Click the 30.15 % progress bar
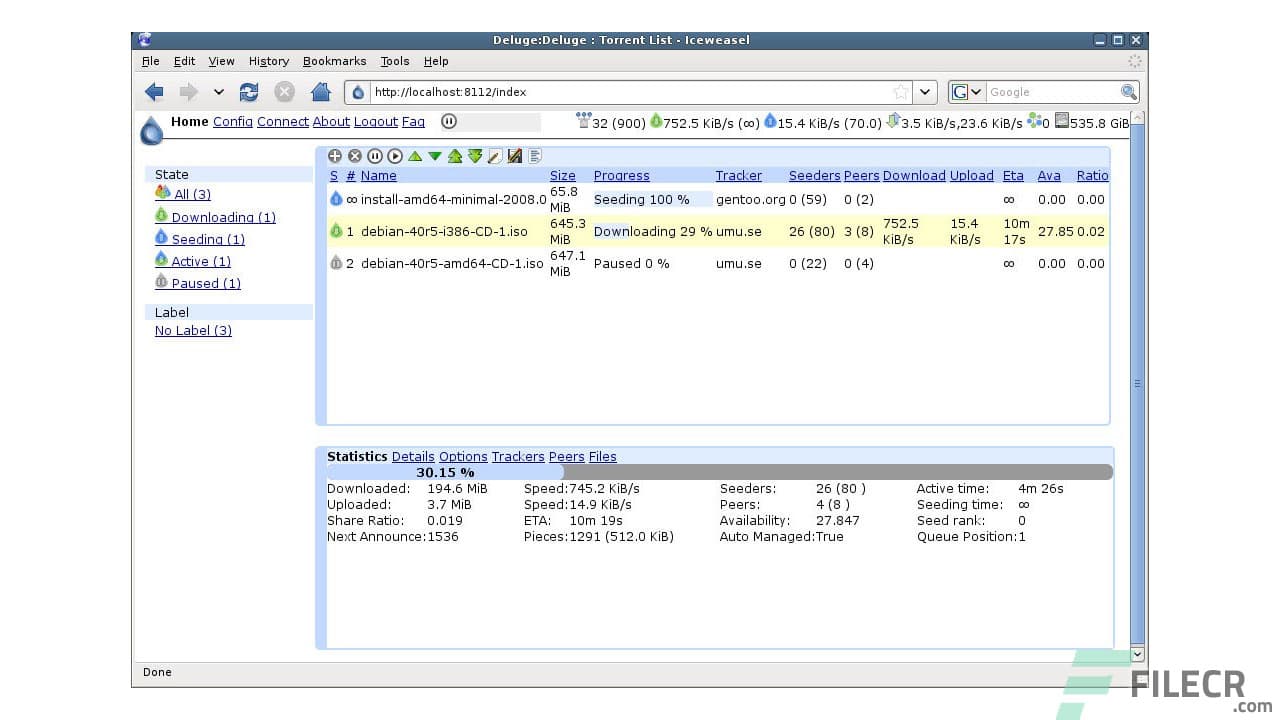The image size is (1280, 720). pyautogui.click(x=445, y=471)
